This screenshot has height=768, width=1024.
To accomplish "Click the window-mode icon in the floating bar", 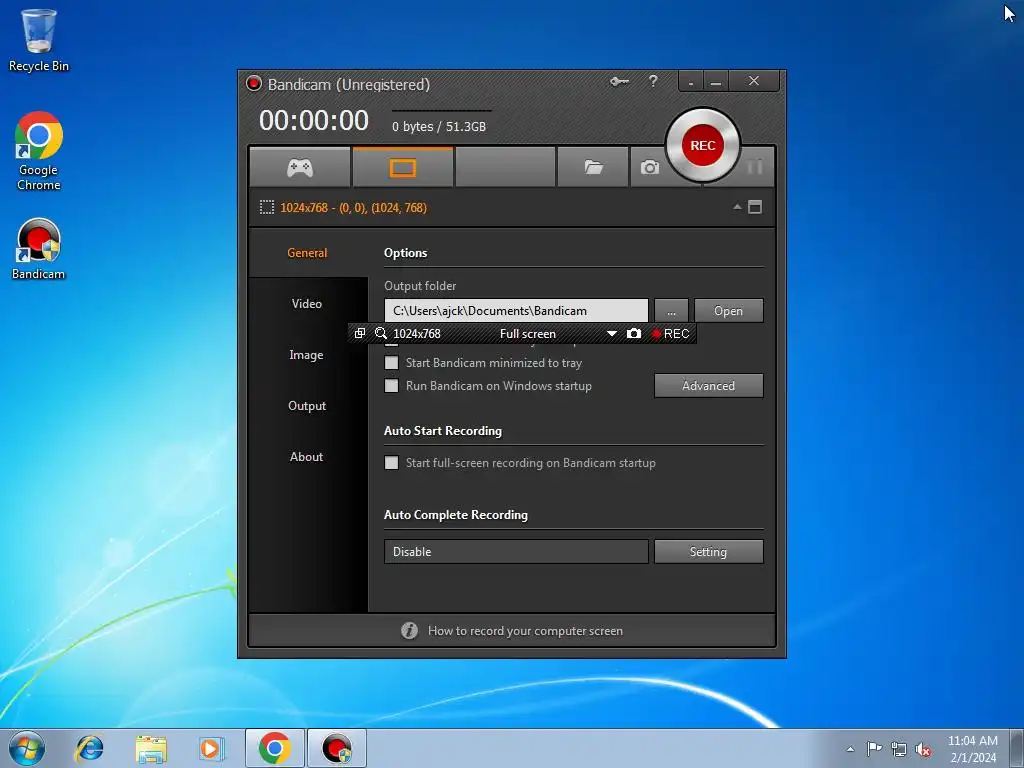I will coord(359,334).
